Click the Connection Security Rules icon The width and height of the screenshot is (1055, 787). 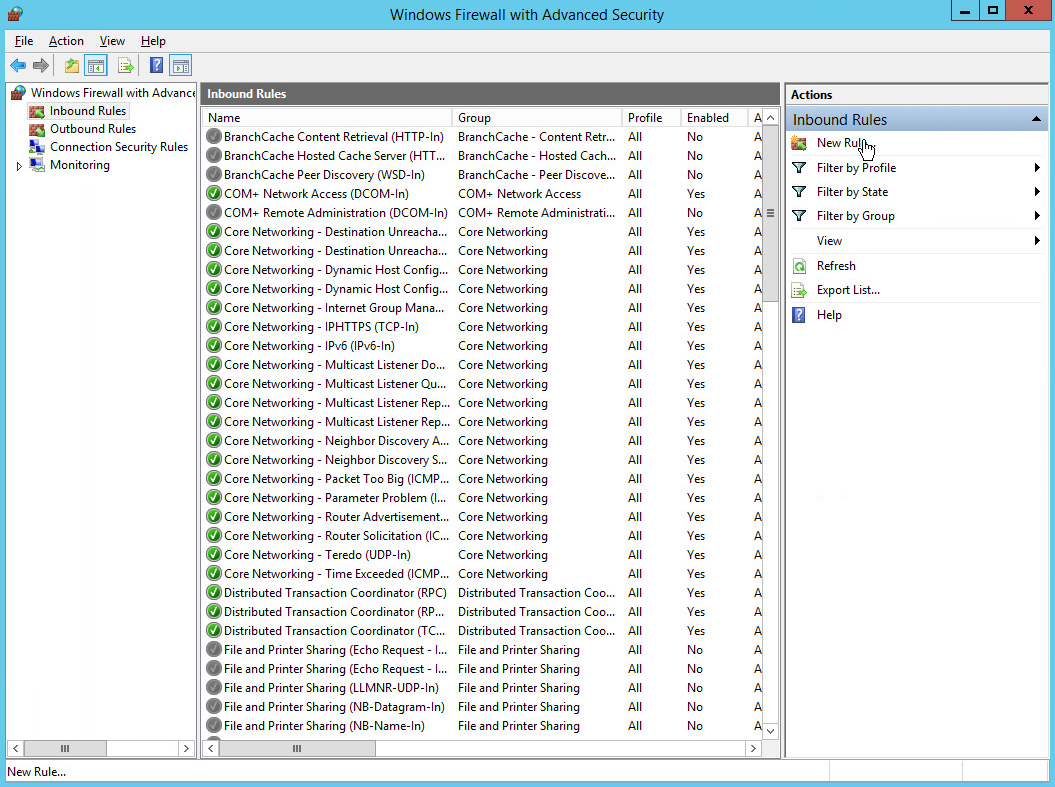click(37, 147)
